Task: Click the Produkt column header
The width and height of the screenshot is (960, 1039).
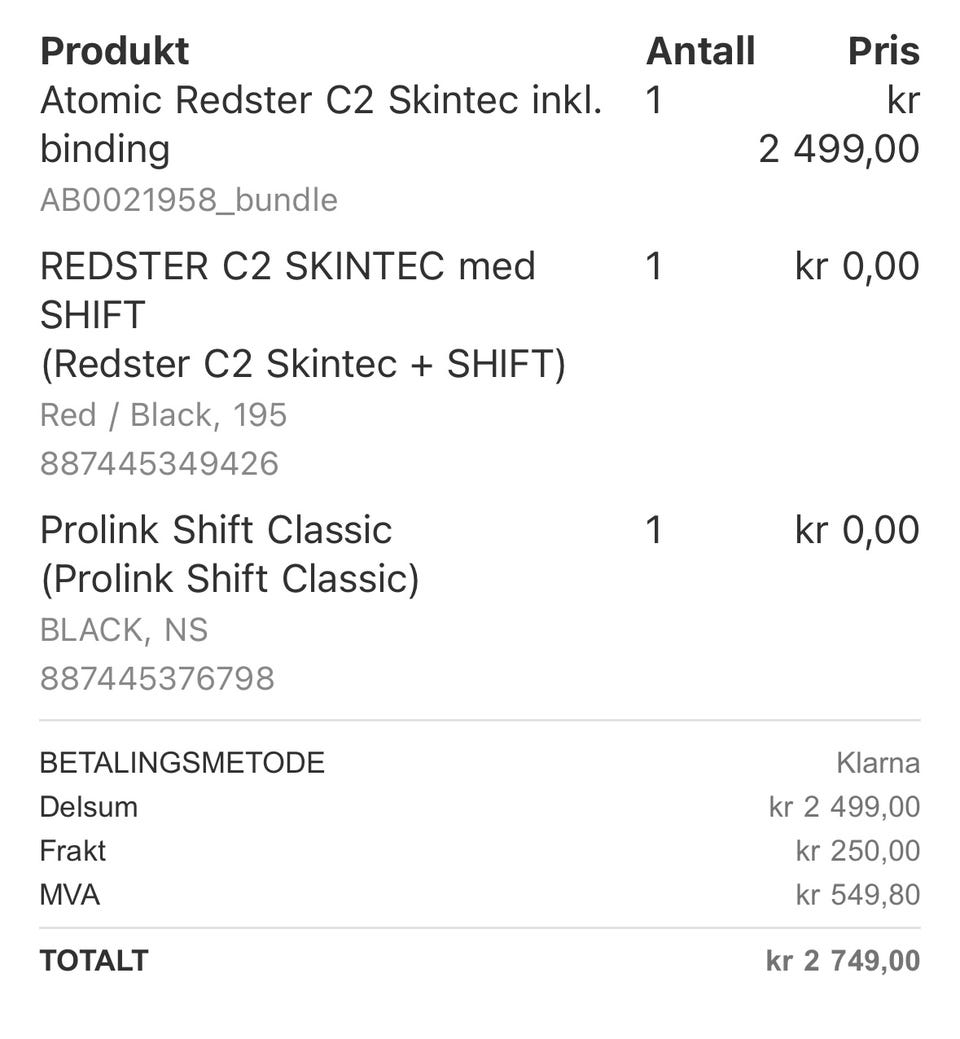Action: (x=114, y=50)
